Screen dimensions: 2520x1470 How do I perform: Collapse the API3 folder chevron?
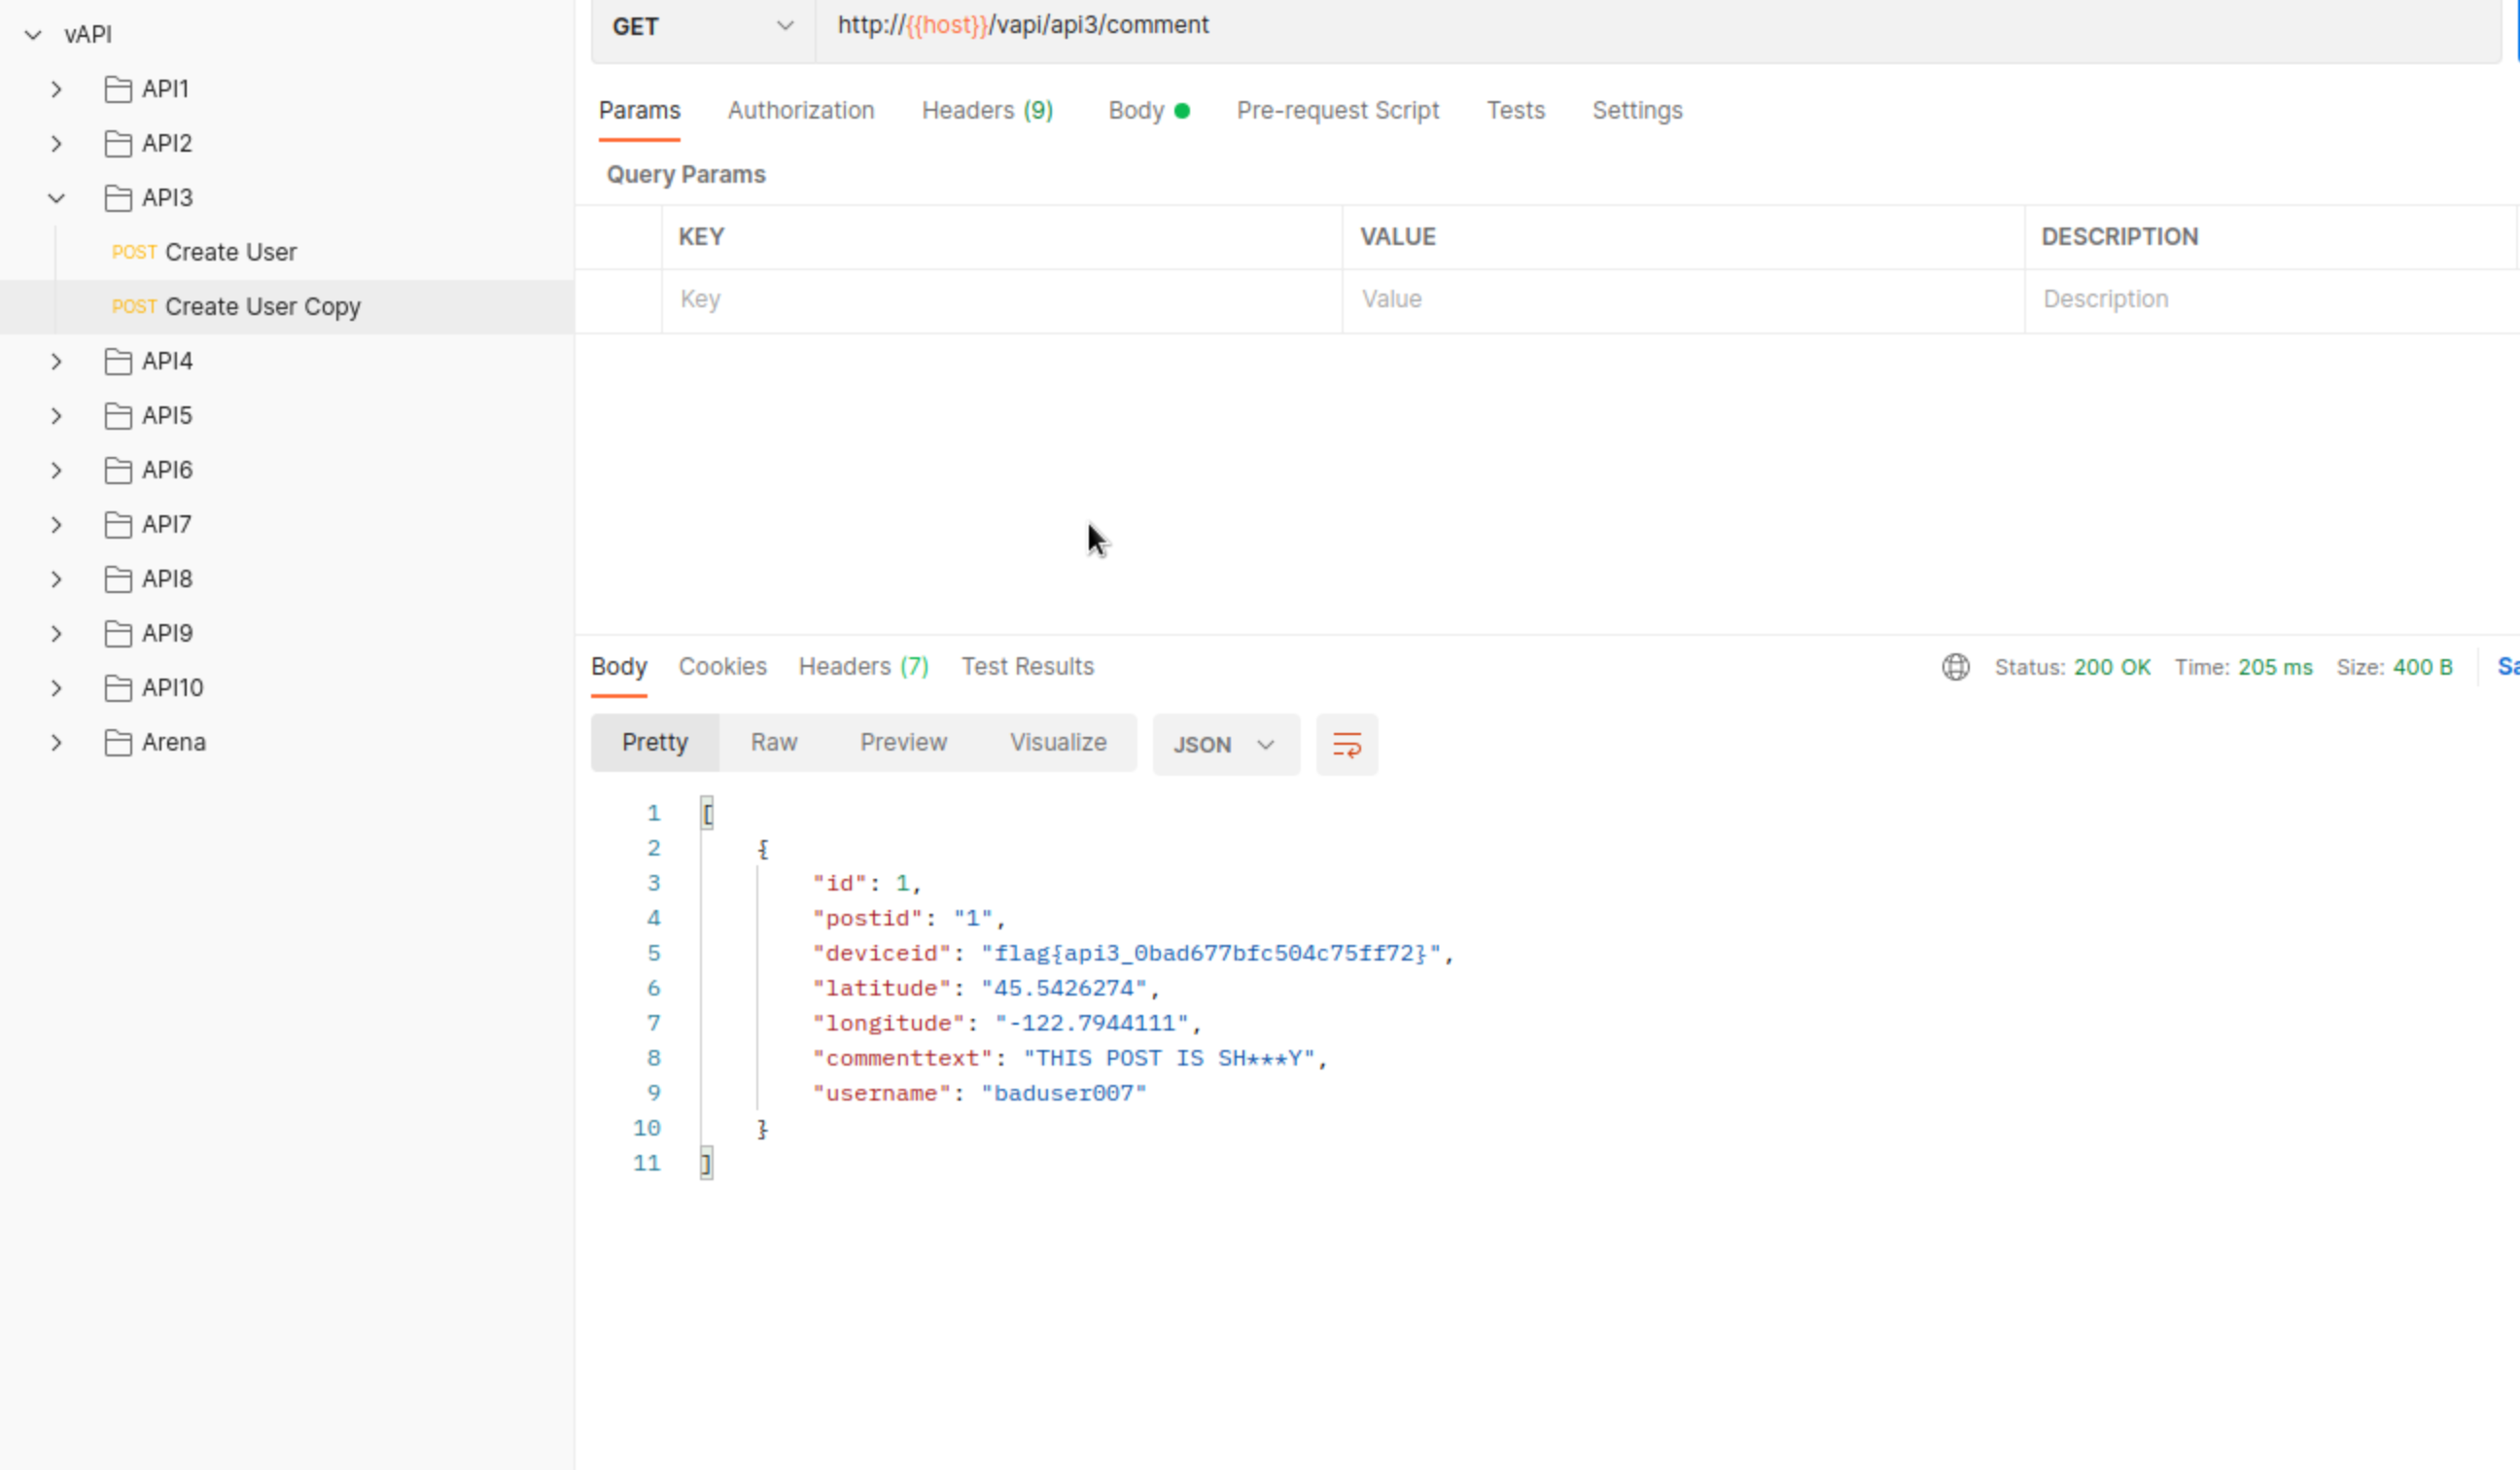point(56,198)
